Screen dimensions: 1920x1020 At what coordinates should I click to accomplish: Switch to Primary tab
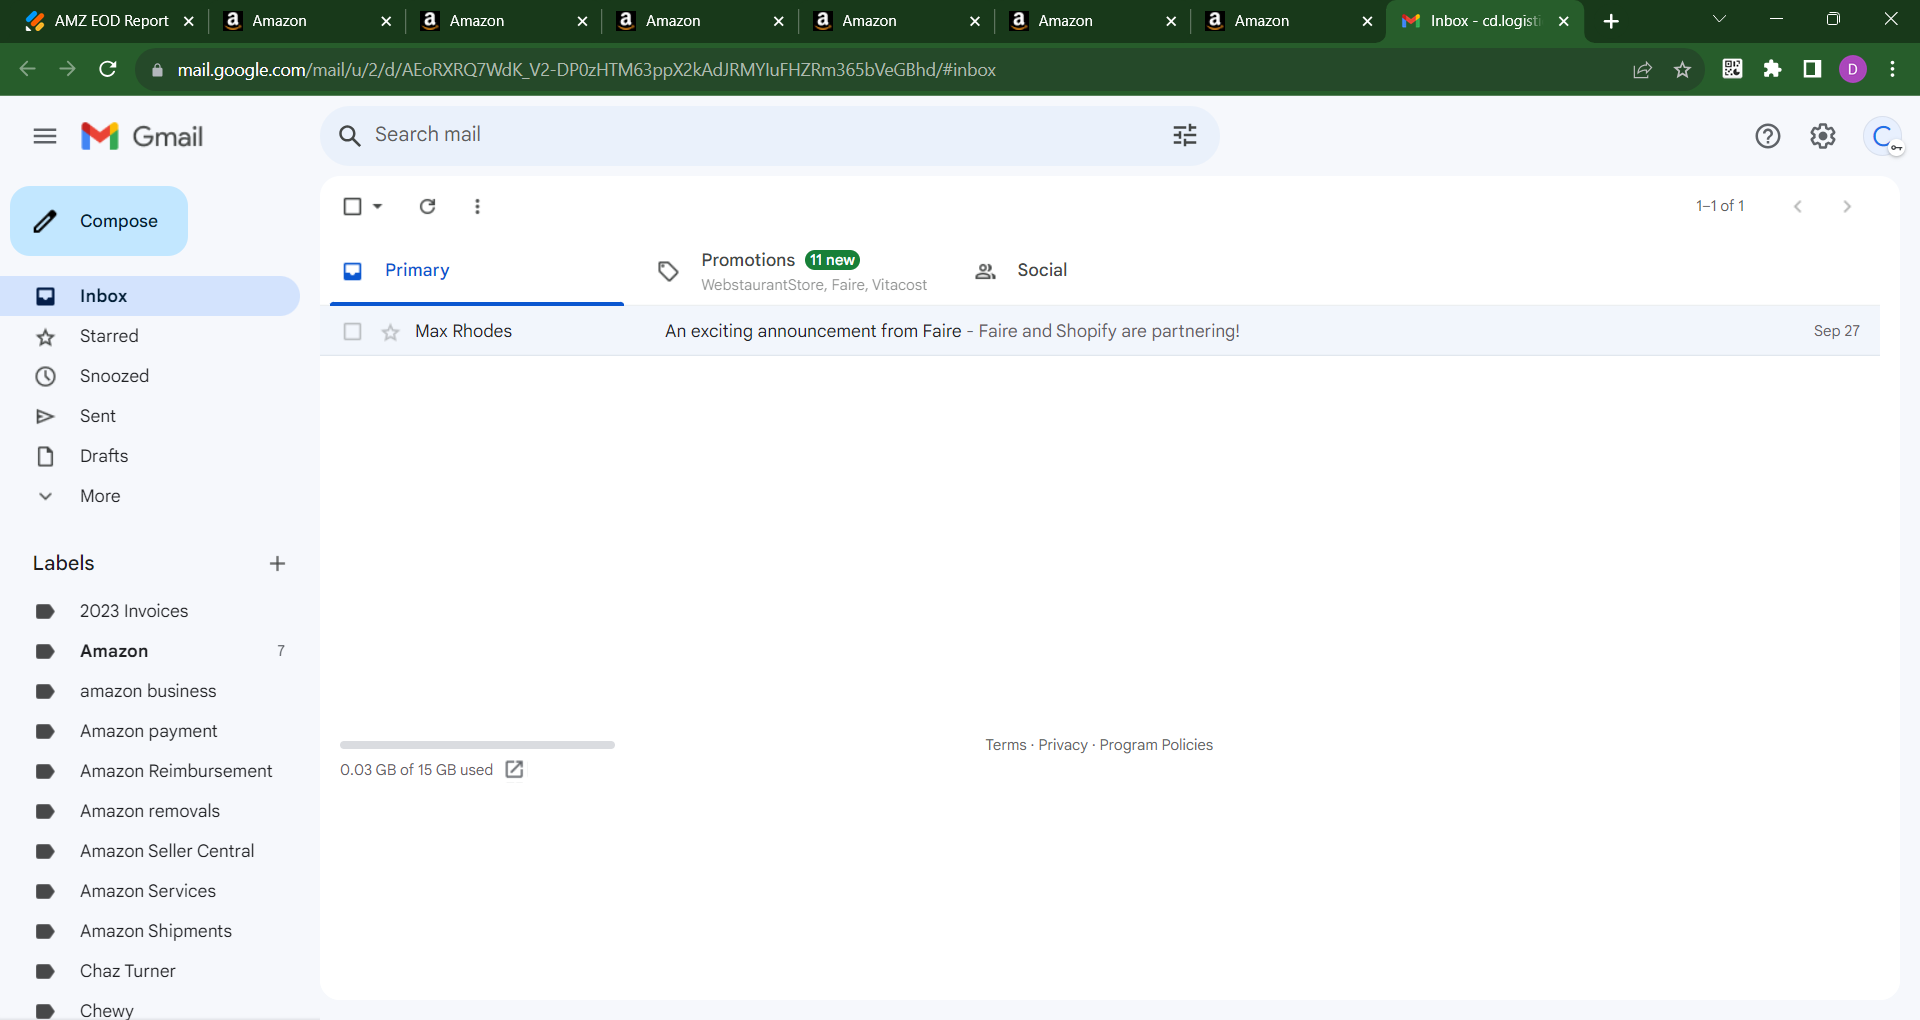pos(477,270)
